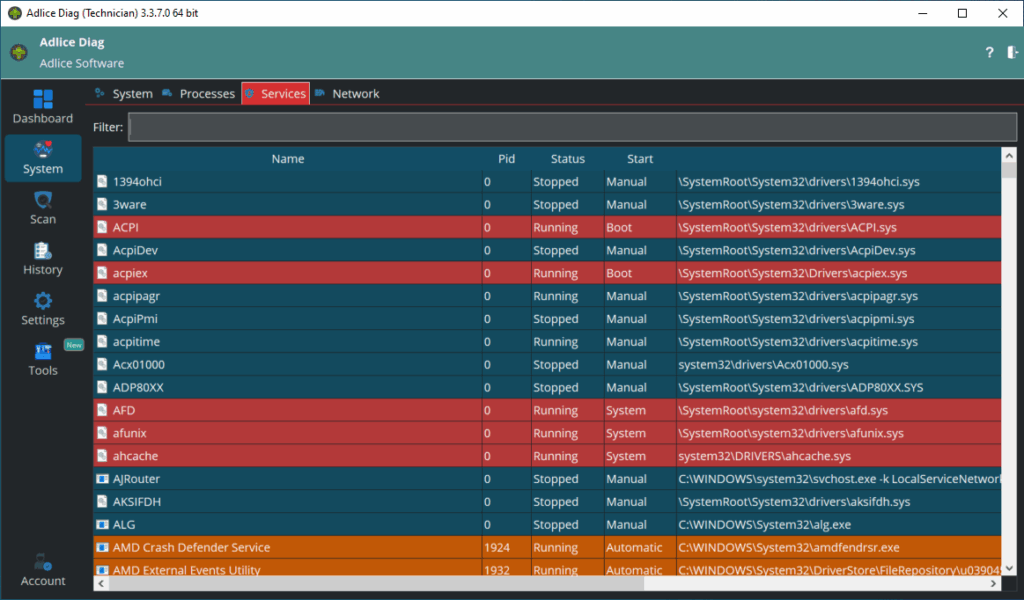Open the Settings gear in sidebar
This screenshot has height=600, width=1024.
[x=42, y=309]
